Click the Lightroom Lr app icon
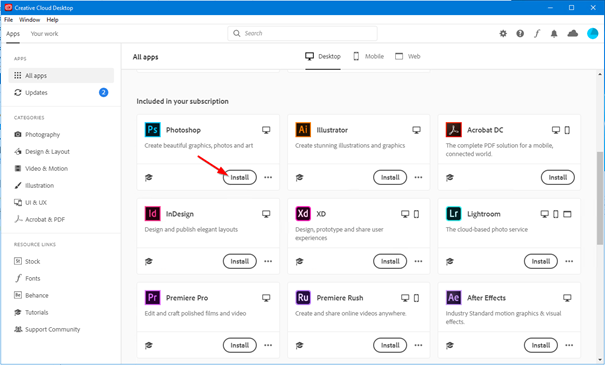 (453, 213)
